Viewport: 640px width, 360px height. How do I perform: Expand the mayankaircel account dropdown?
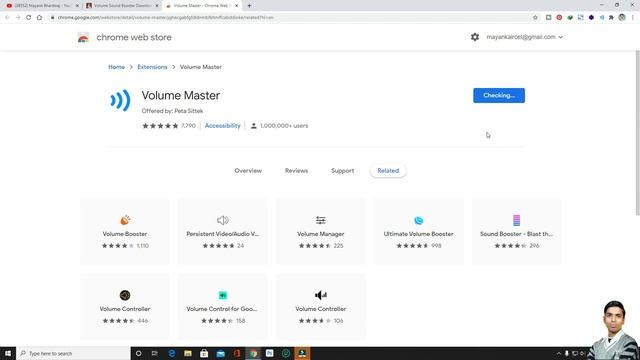pos(524,37)
